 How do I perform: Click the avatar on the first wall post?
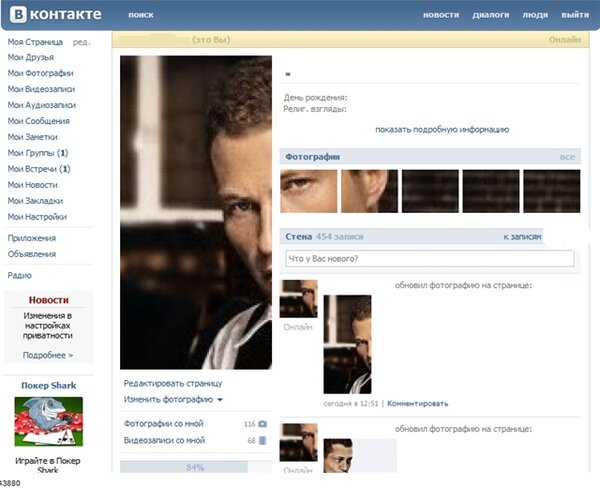pyautogui.click(x=298, y=299)
